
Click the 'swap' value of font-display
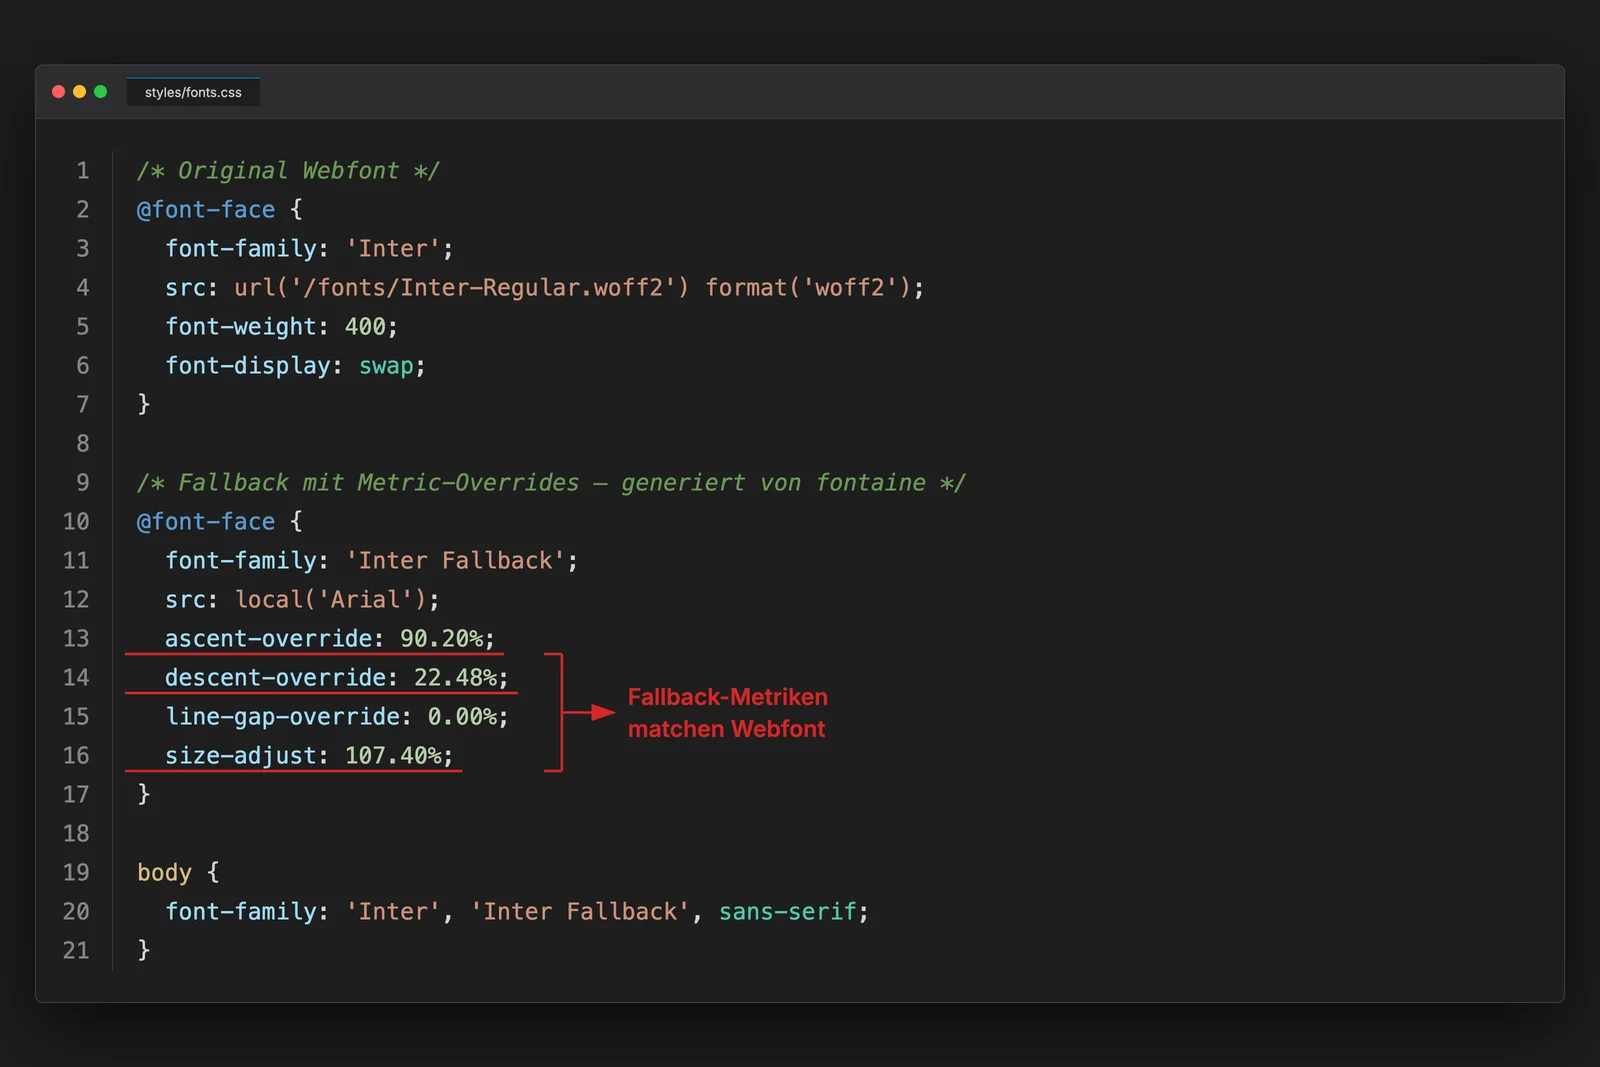(x=386, y=366)
